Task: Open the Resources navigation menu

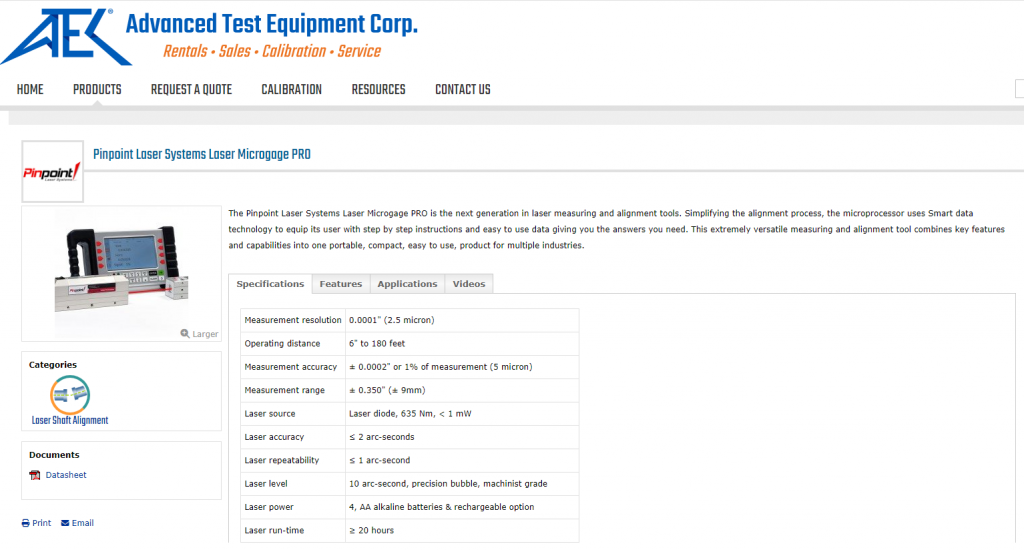Action: [x=378, y=90]
